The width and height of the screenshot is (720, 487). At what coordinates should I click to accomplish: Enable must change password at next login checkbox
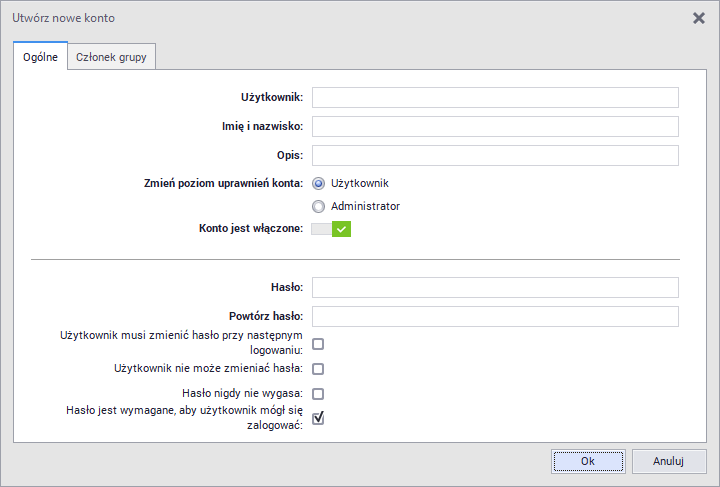tap(318, 344)
